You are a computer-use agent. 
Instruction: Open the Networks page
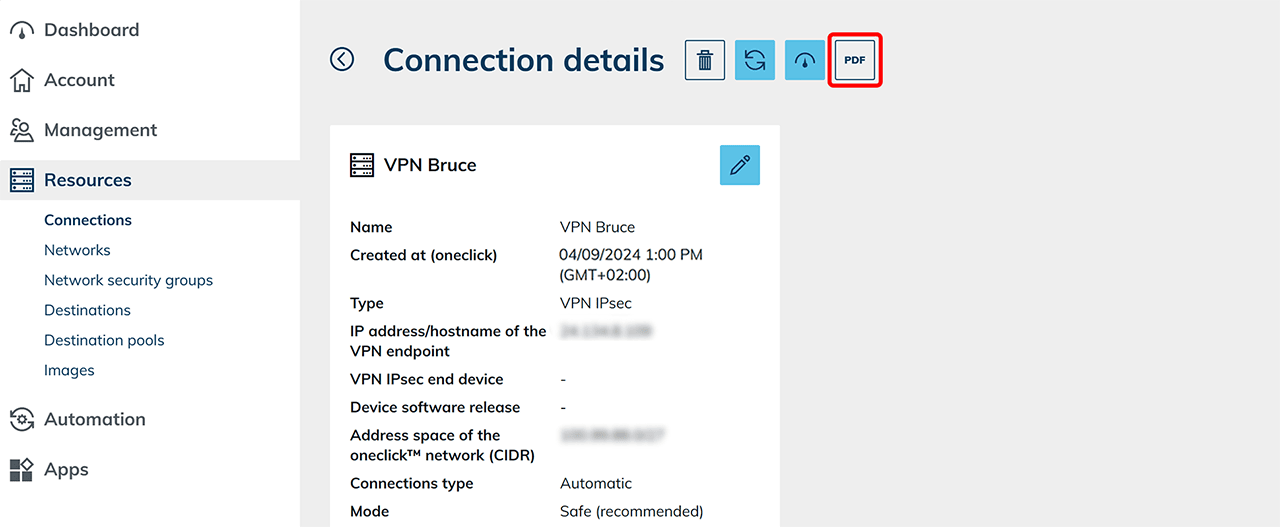coord(77,250)
